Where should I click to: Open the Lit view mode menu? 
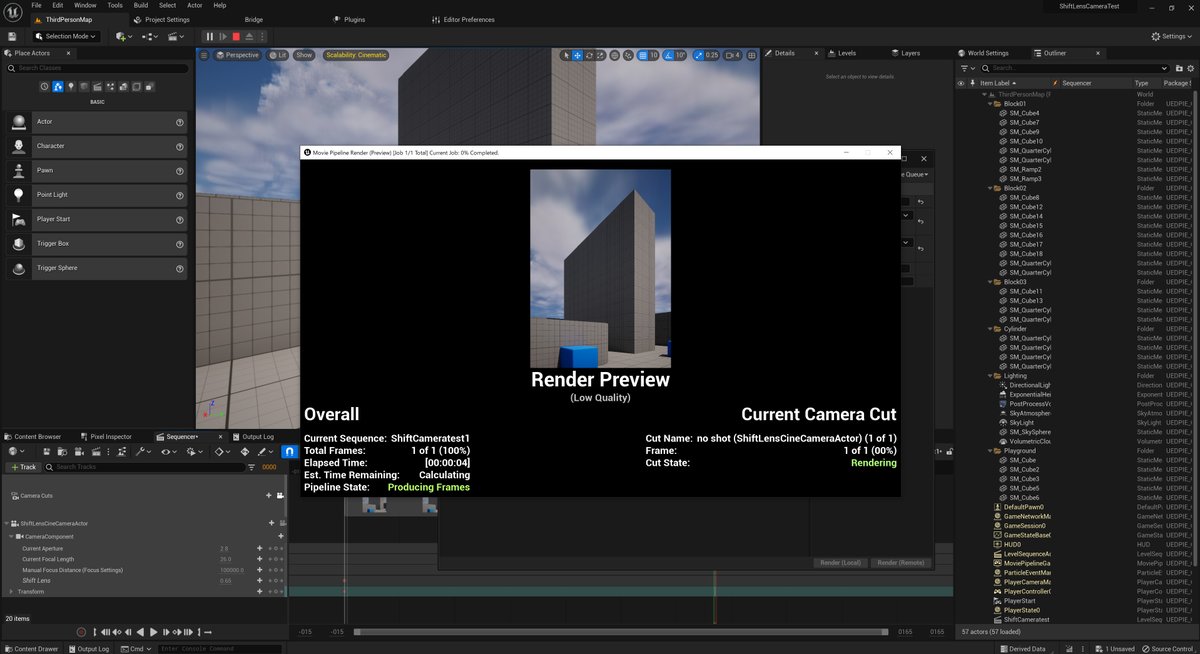point(277,55)
